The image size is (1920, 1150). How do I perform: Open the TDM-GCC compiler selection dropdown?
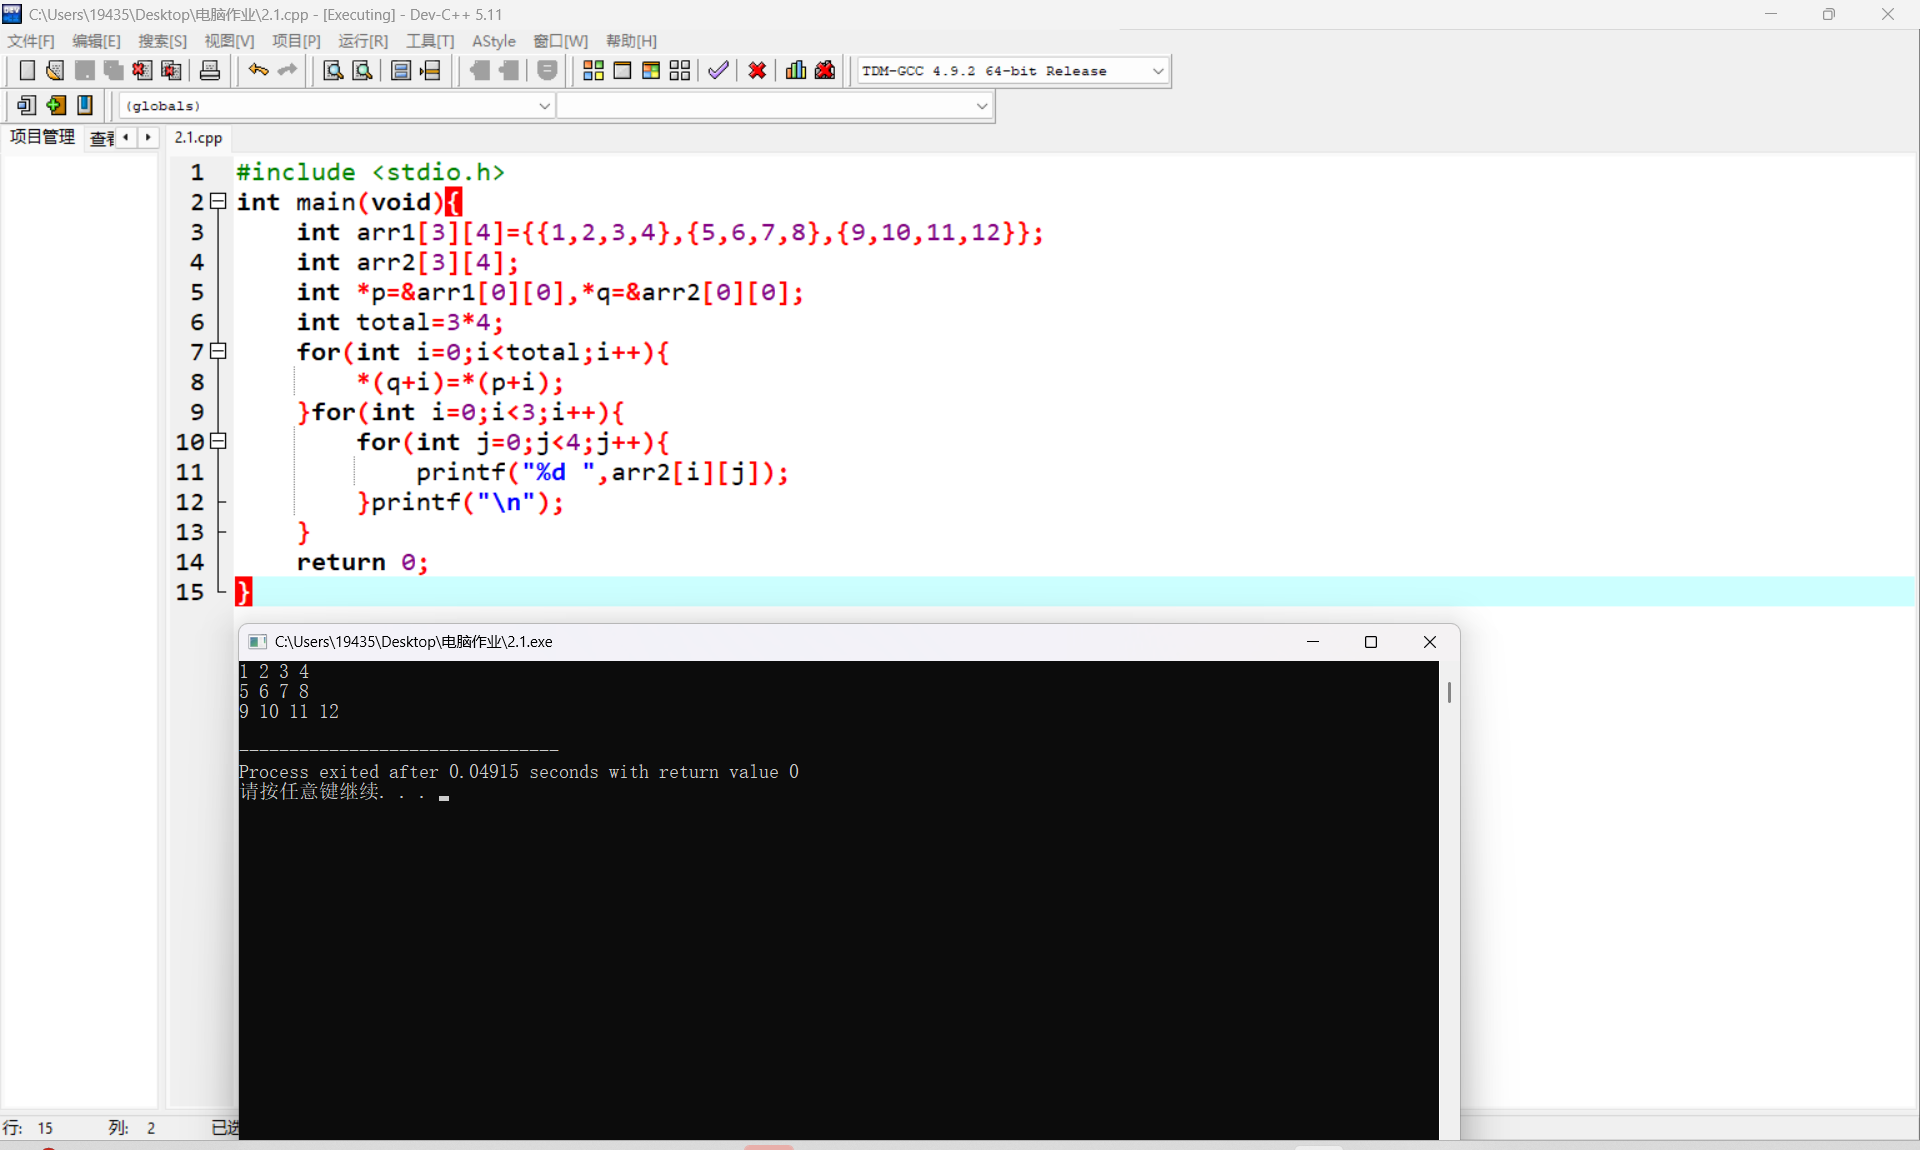(x=1157, y=71)
